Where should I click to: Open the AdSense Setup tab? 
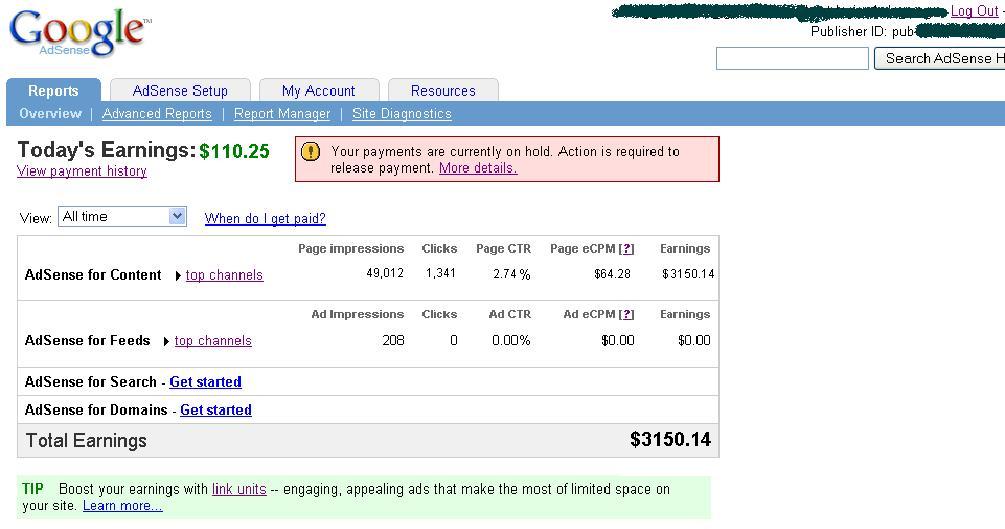pos(180,90)
